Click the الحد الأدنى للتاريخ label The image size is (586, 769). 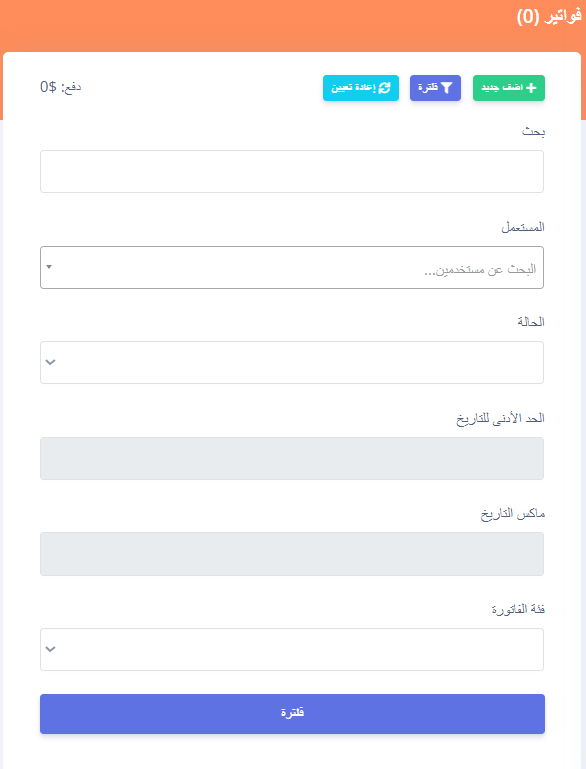(500, 418)
